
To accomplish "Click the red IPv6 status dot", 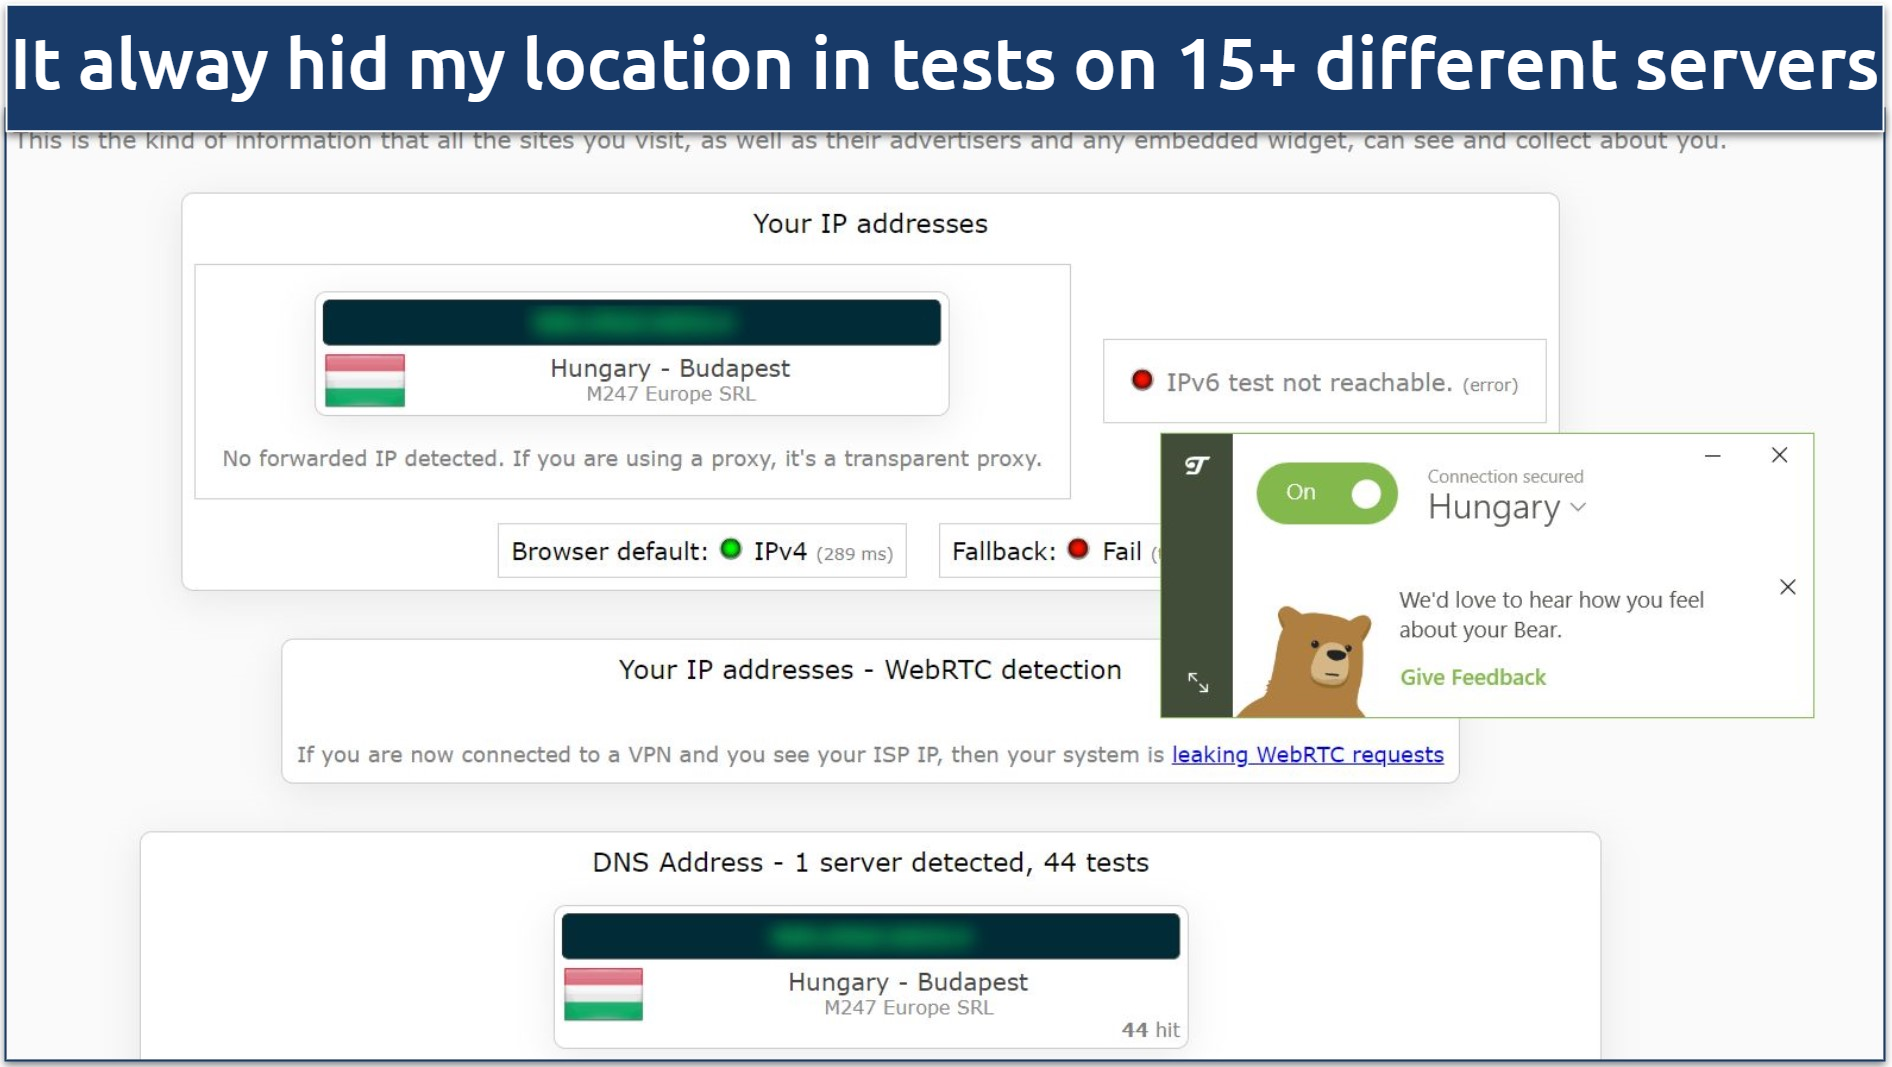I will tap(1141, 381).
